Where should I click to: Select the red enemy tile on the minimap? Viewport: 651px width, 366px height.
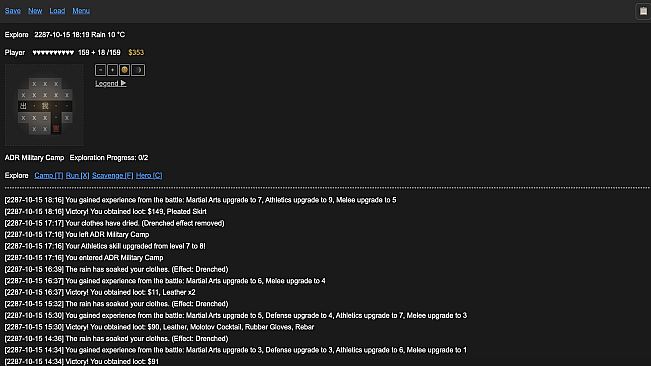[56, 129]
